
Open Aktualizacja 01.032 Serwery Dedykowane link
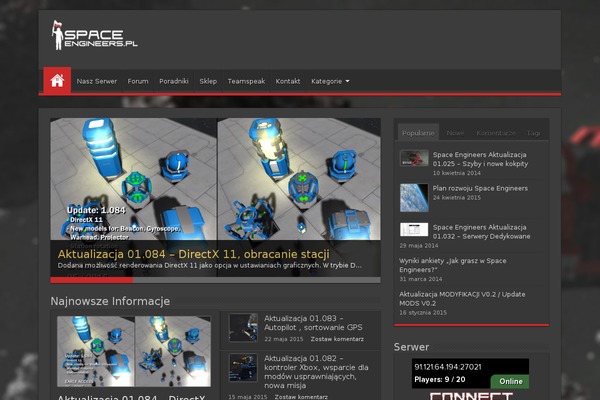click(x=481, y=232)
